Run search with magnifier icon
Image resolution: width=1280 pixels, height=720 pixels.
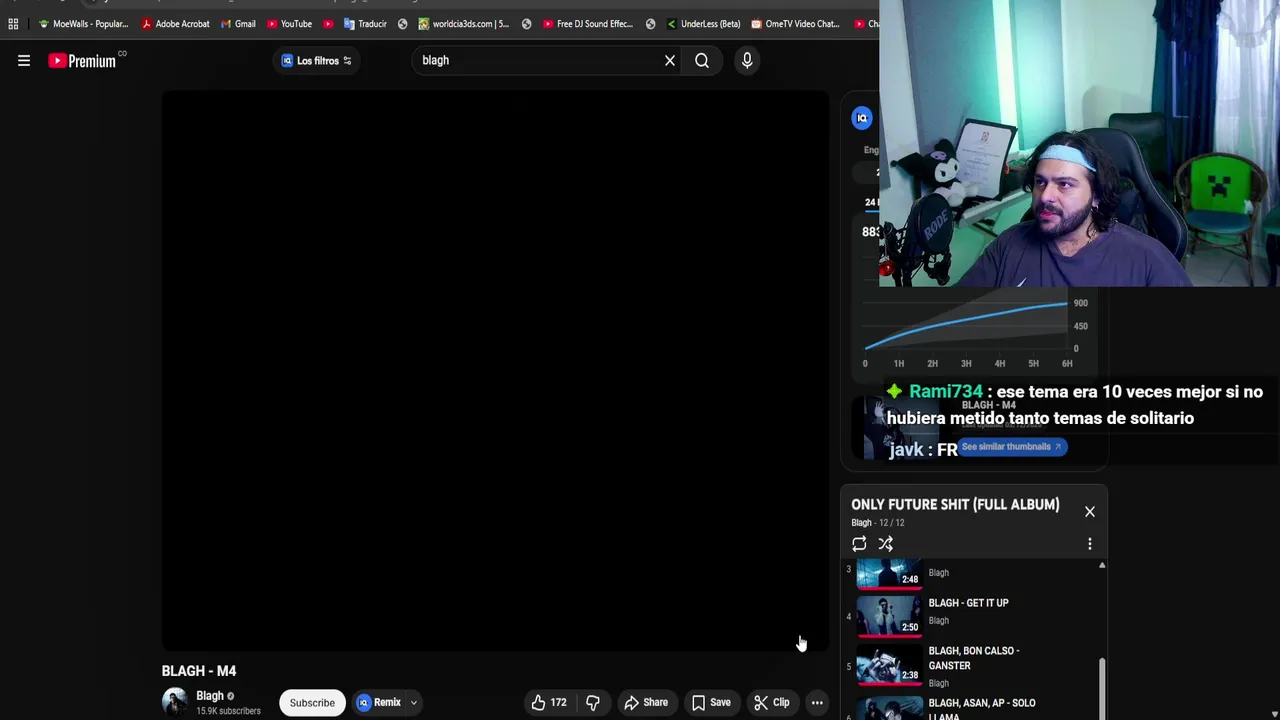(x=702, y=61)
